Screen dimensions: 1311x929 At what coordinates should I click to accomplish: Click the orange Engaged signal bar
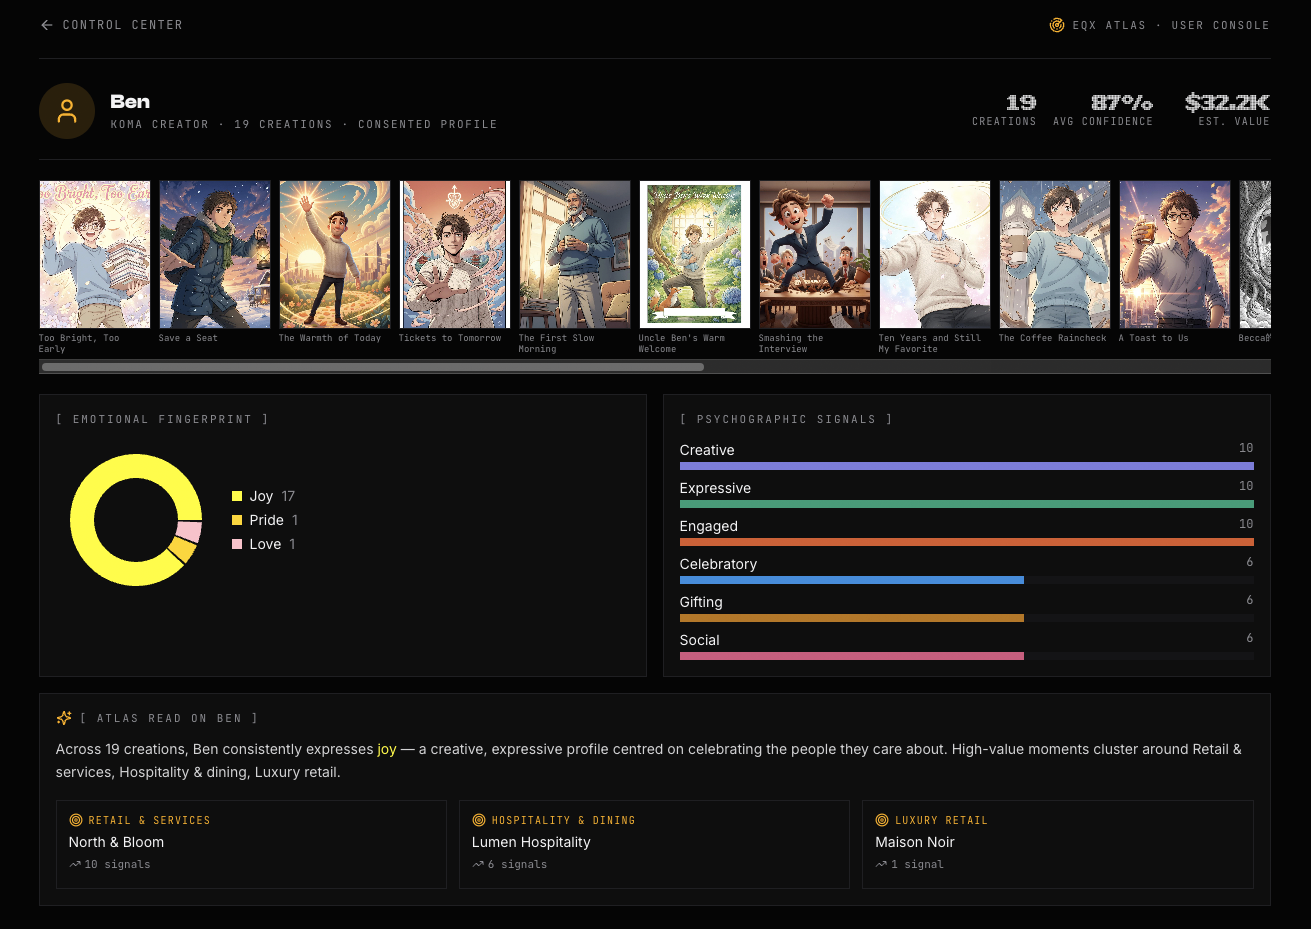[966, 542]
